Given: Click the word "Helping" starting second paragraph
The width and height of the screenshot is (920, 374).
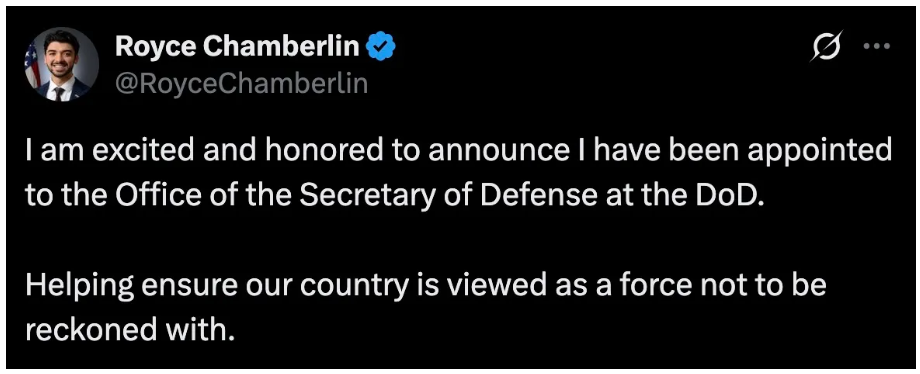Looking at the screenshot, I should [73, 287].
